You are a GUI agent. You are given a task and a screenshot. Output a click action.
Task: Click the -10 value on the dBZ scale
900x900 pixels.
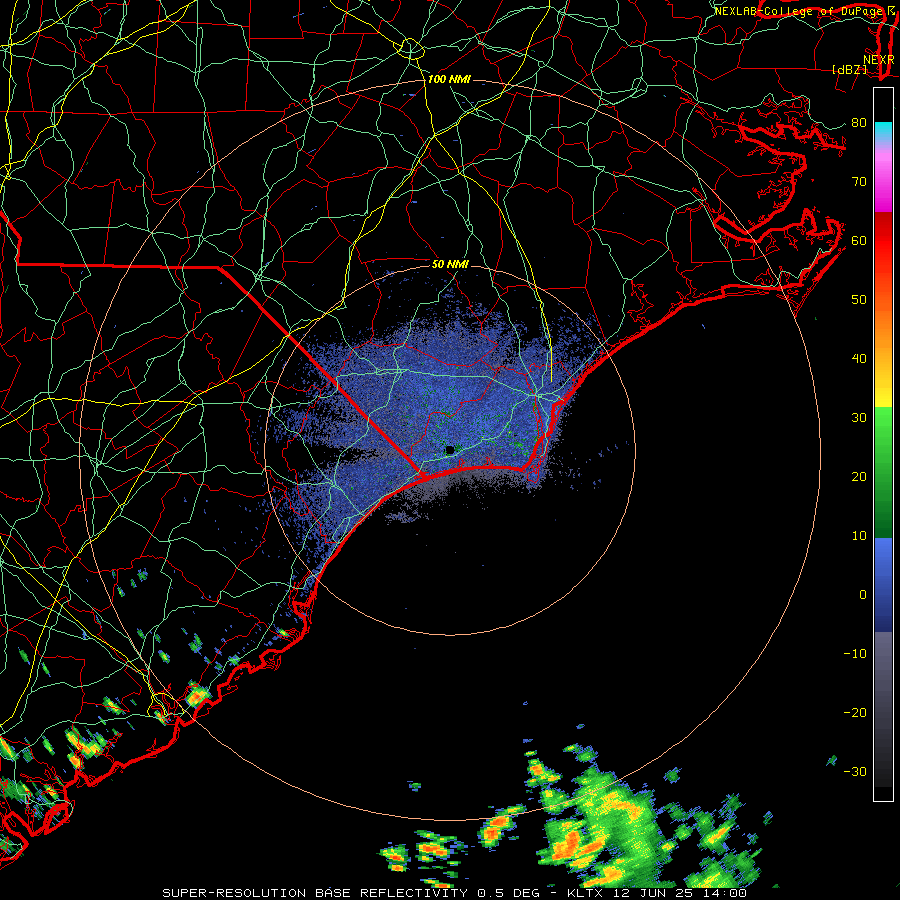855,654
